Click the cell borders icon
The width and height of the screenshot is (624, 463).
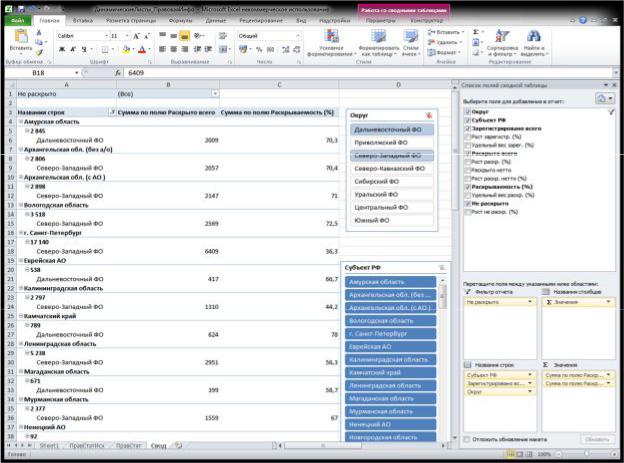click(x=104, y=49)
